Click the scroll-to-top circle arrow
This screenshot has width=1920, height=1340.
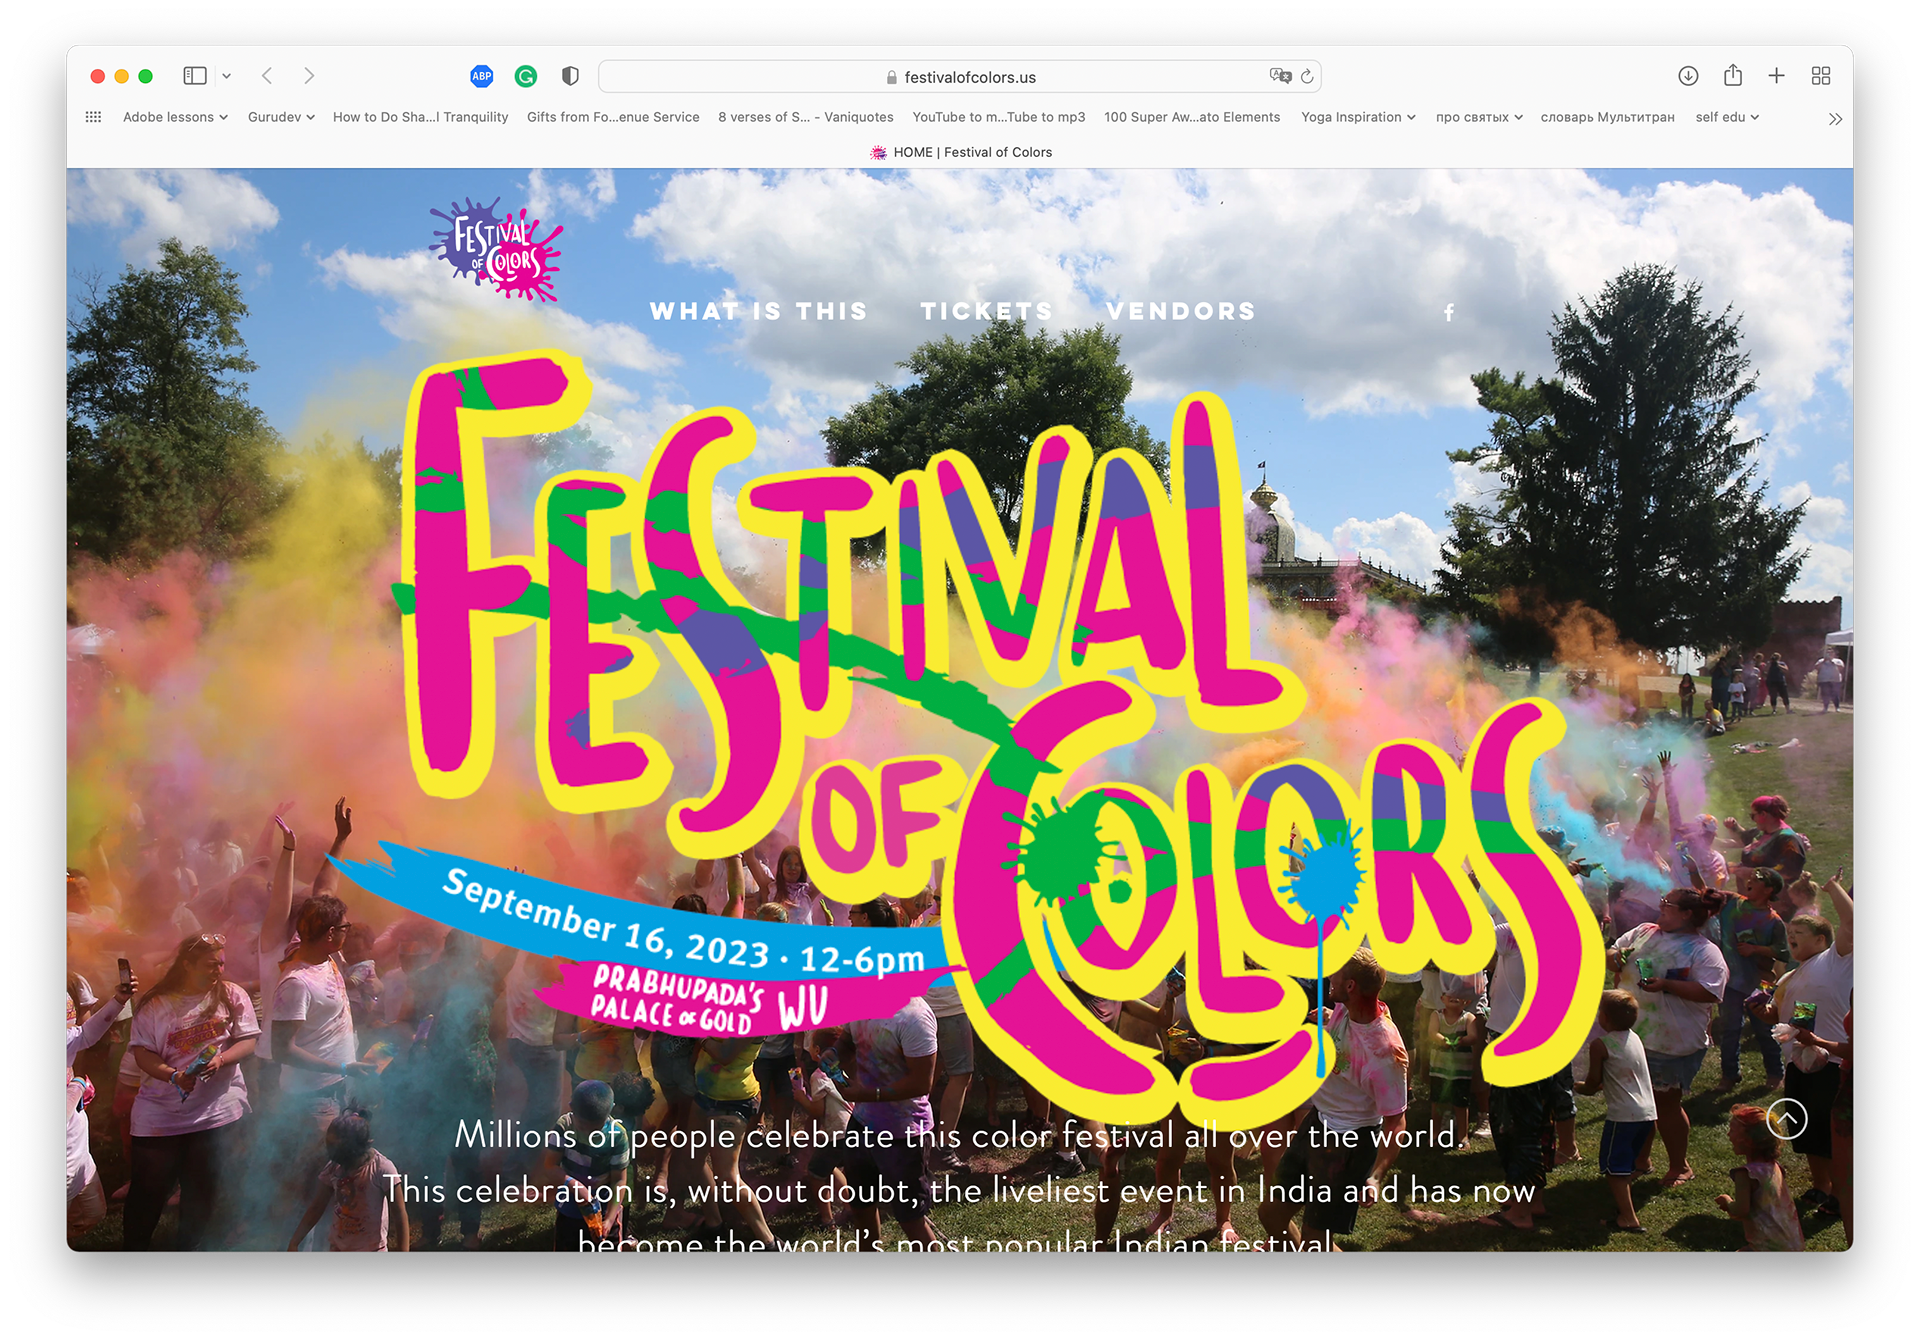coord(1787,1118)
